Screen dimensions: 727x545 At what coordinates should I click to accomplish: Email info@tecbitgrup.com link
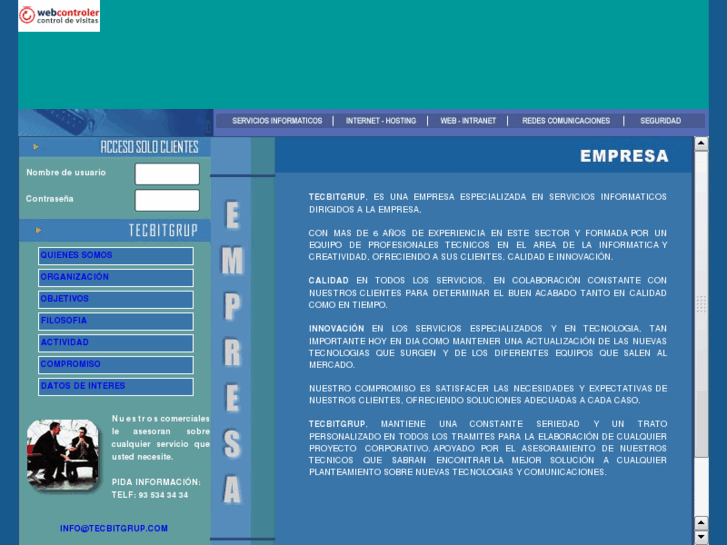point(114,528)
